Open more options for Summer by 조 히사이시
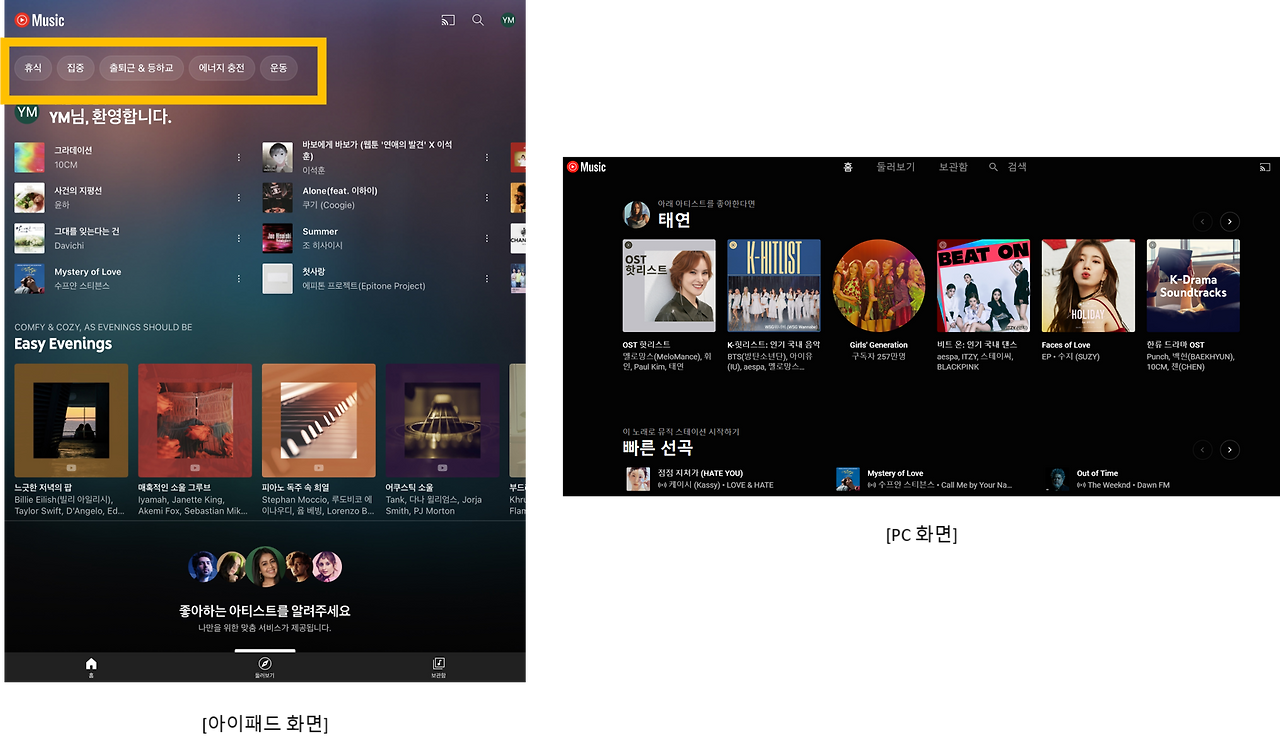Viewport: 1280px width, 747px height. point(487,238)
